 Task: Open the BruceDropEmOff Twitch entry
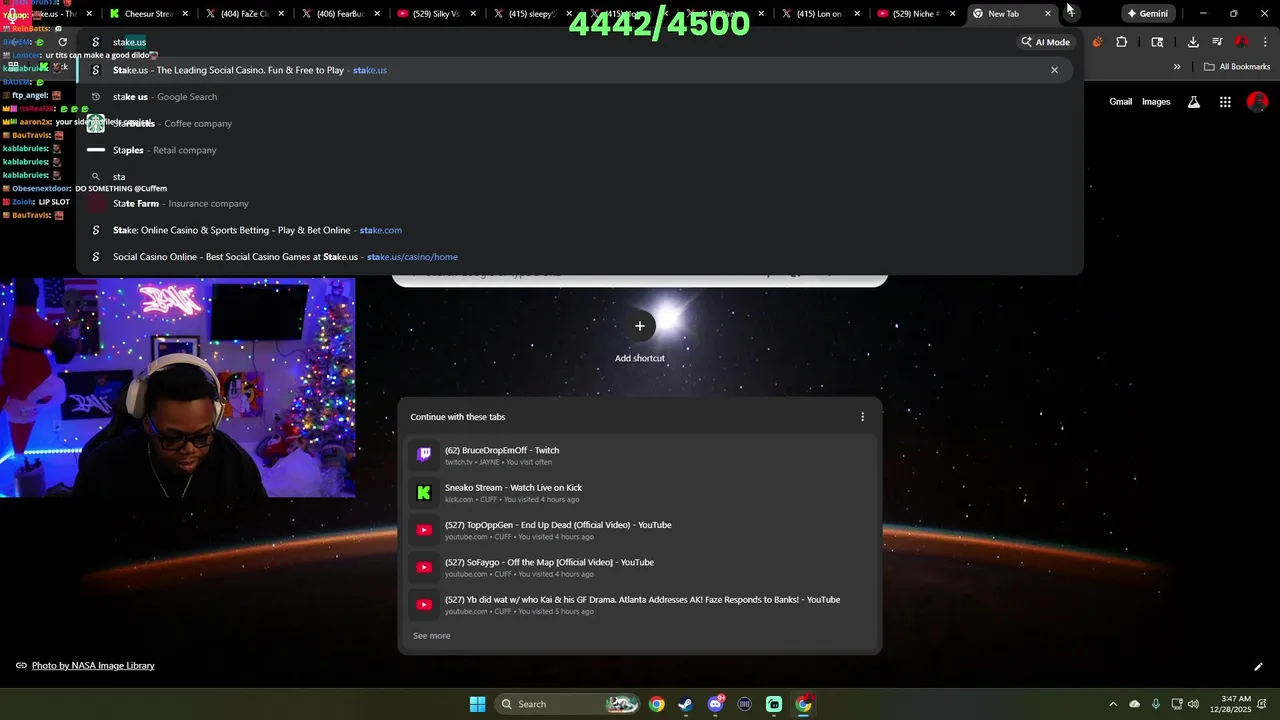[x=640, y=455]
